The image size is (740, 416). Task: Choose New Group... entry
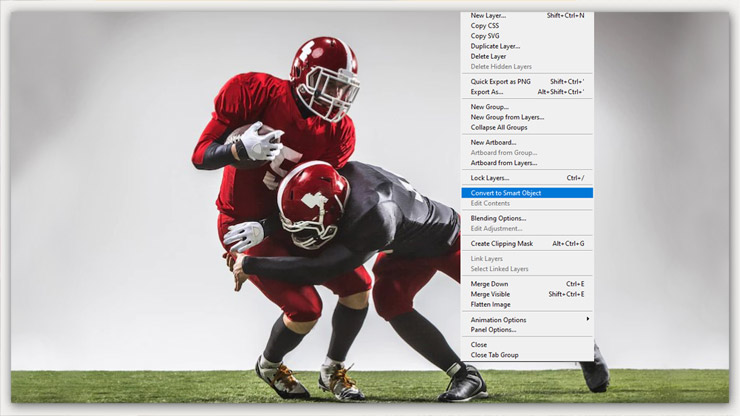(489, 107)
